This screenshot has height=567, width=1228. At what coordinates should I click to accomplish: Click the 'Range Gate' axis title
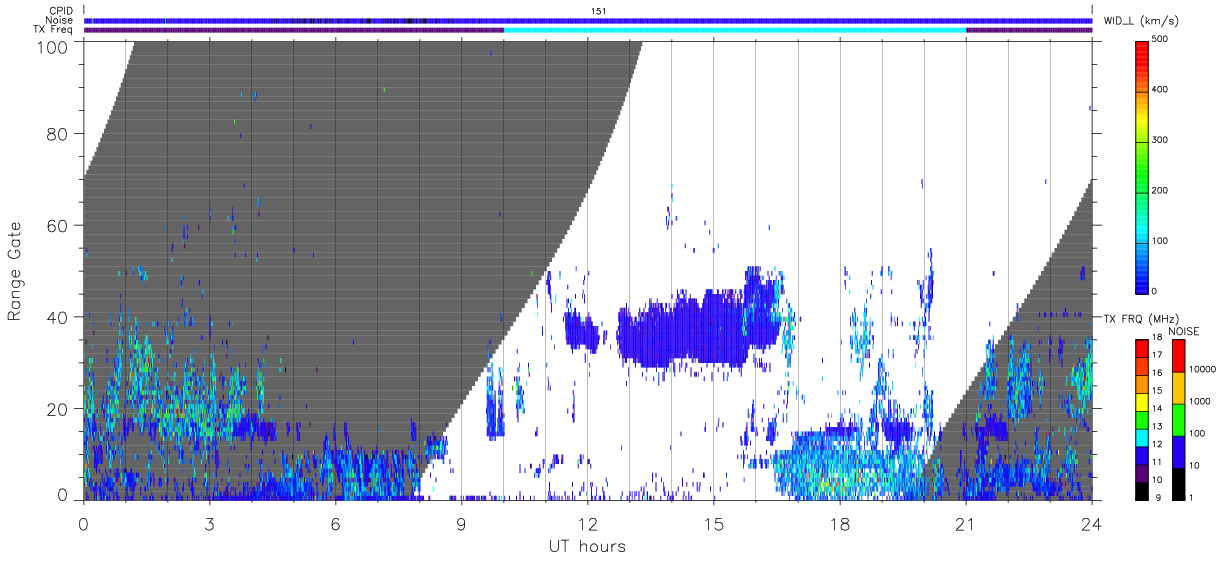click(x=15, y=270)
